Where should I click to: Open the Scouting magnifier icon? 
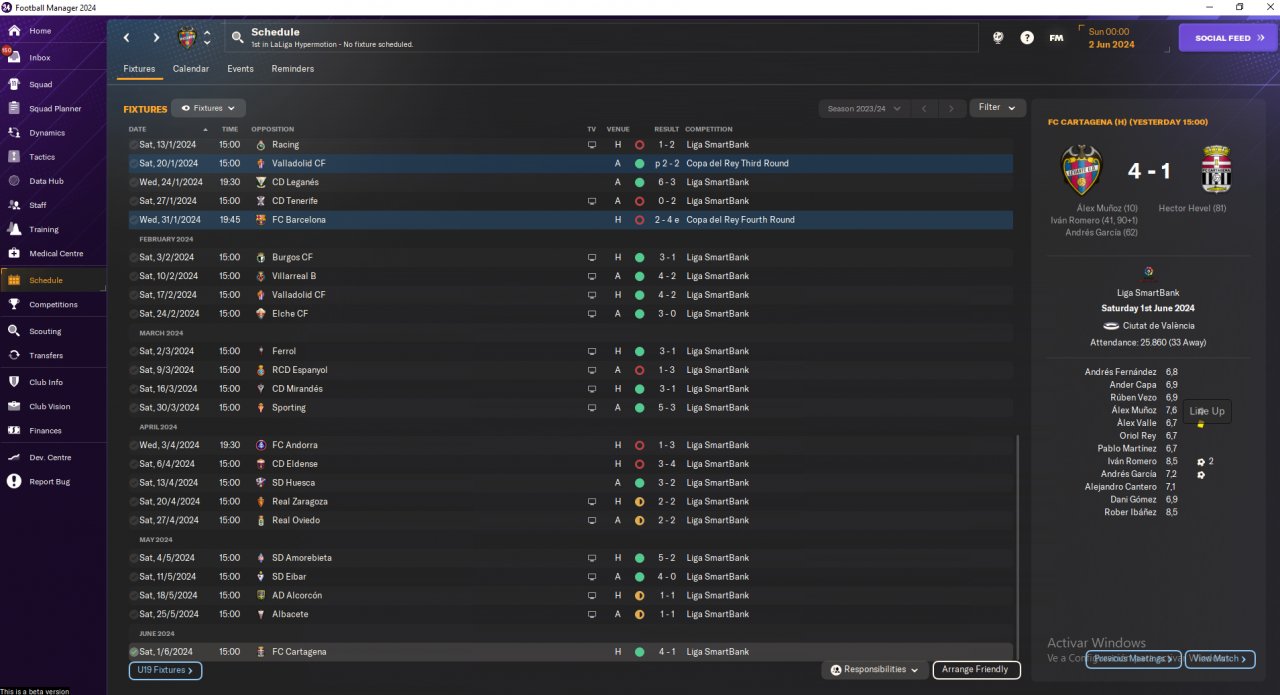click(14, 331)
